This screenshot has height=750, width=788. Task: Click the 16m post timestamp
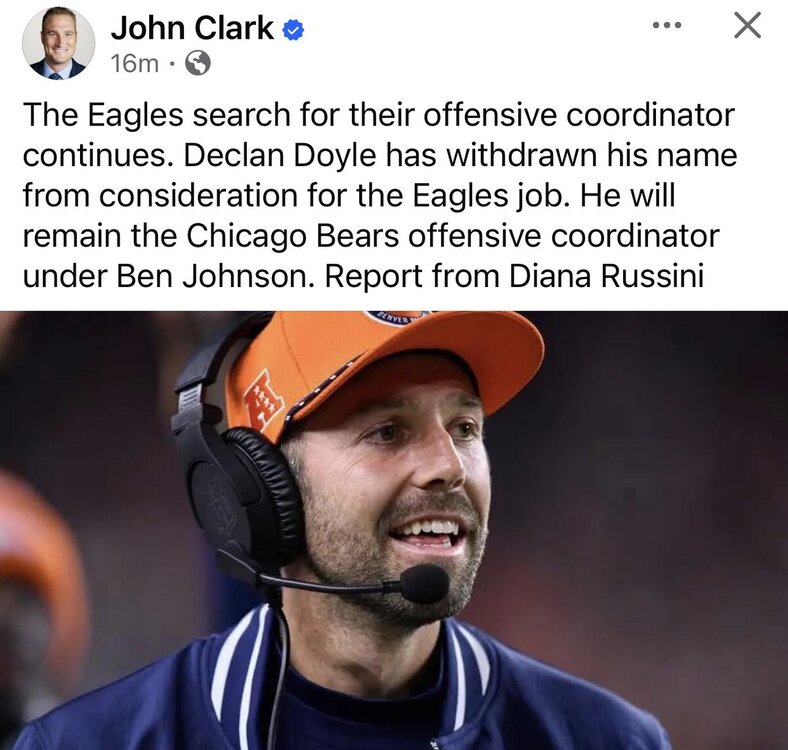coord(135,64)
